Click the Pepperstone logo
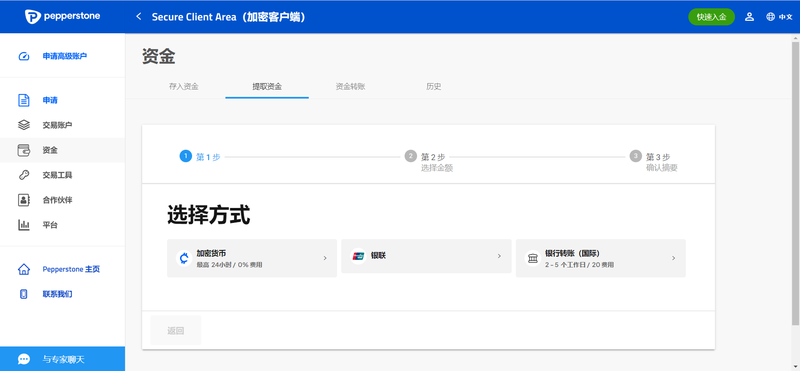The width and height of the screenshot is (800, 371). [63, 16]
